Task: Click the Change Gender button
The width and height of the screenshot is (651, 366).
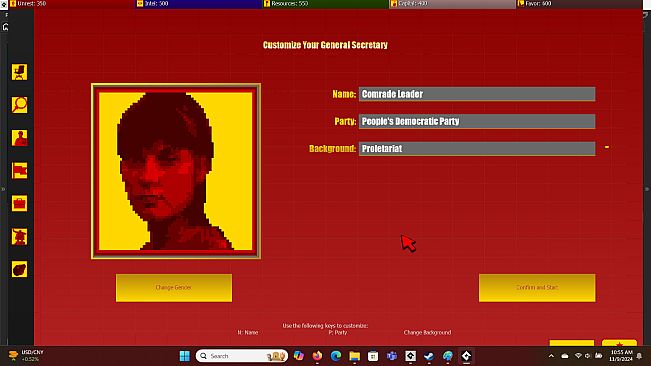Action: 174,288
